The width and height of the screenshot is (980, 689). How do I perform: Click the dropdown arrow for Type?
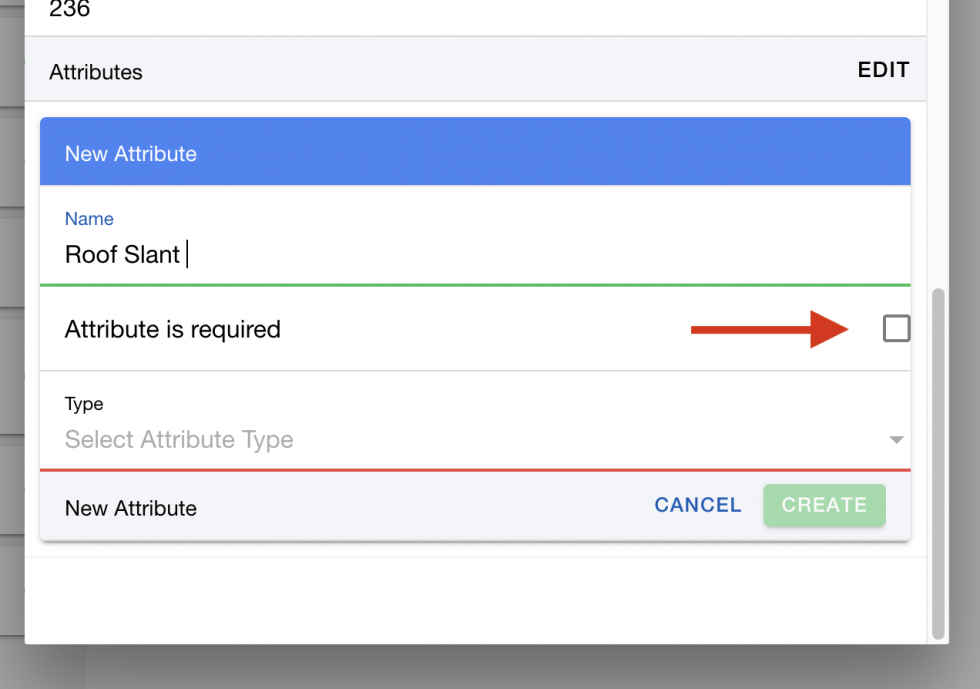pos(896,440)
